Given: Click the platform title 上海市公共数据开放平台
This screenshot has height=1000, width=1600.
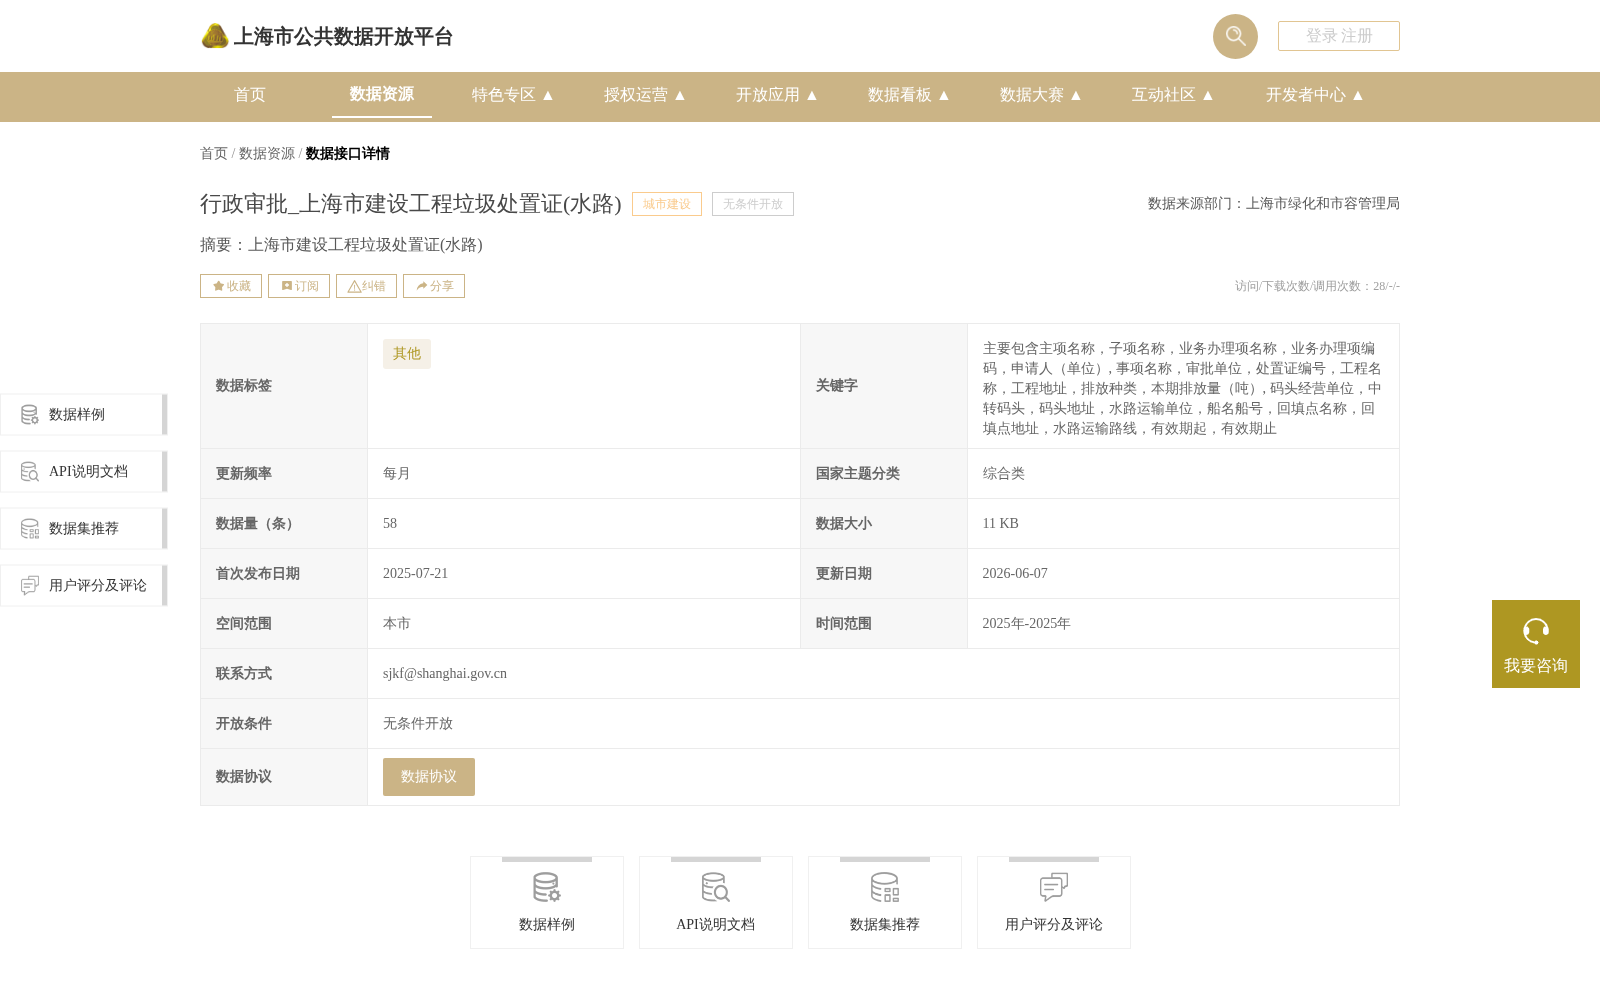Looking at the screenshot, I should [x=343, y=37].
